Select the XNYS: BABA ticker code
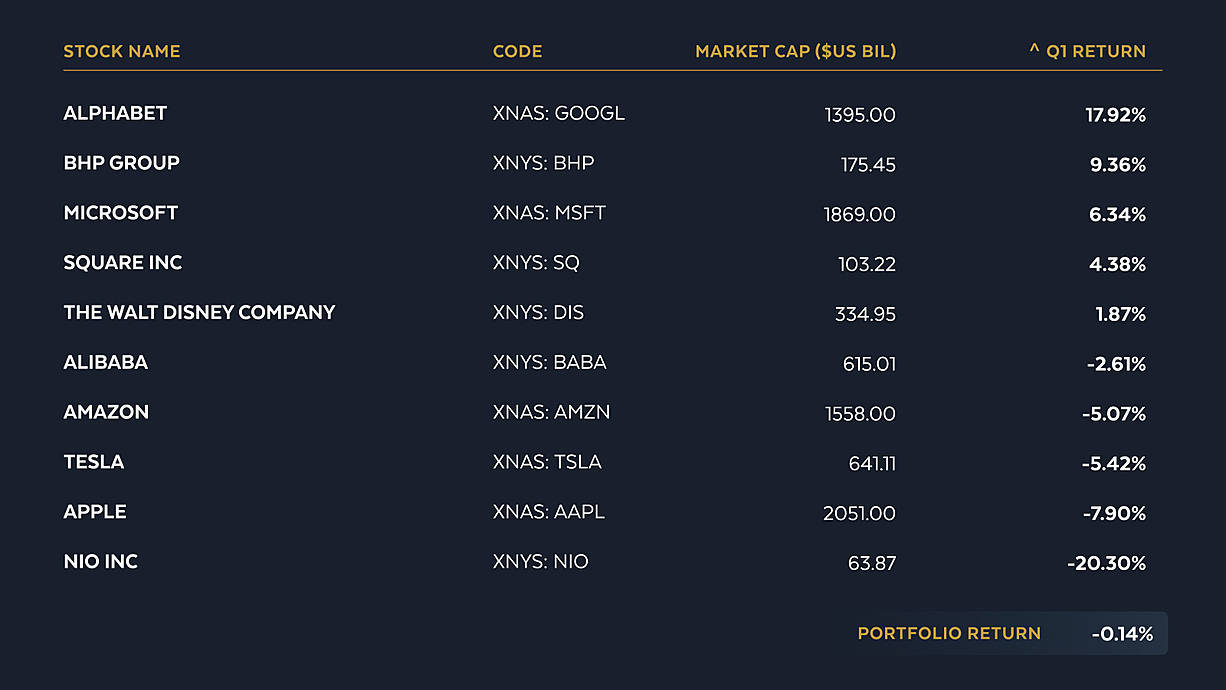The image size is (1226, 690). point(550,362)
